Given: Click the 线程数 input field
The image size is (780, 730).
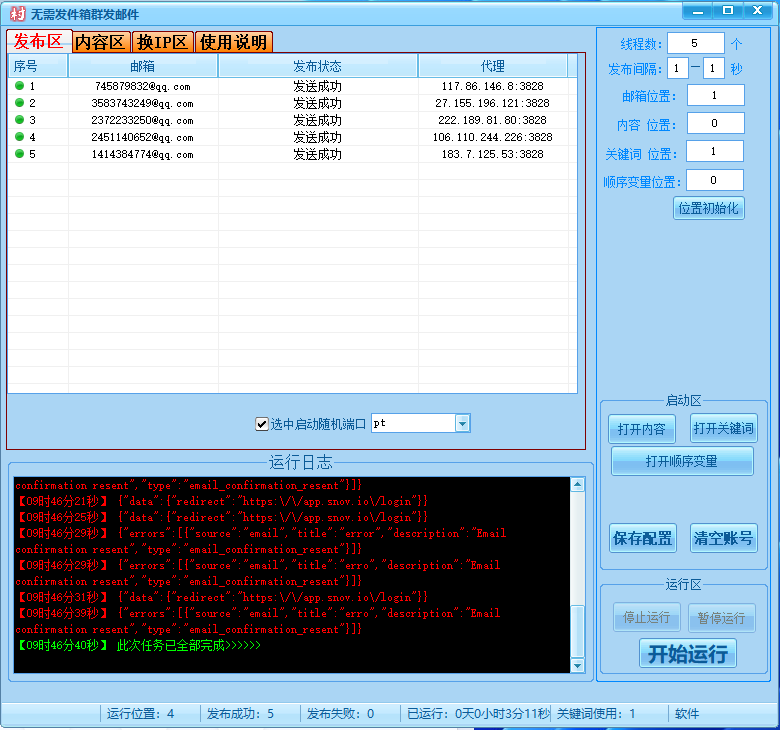Looking at the screenshot, I should (695, 43).
